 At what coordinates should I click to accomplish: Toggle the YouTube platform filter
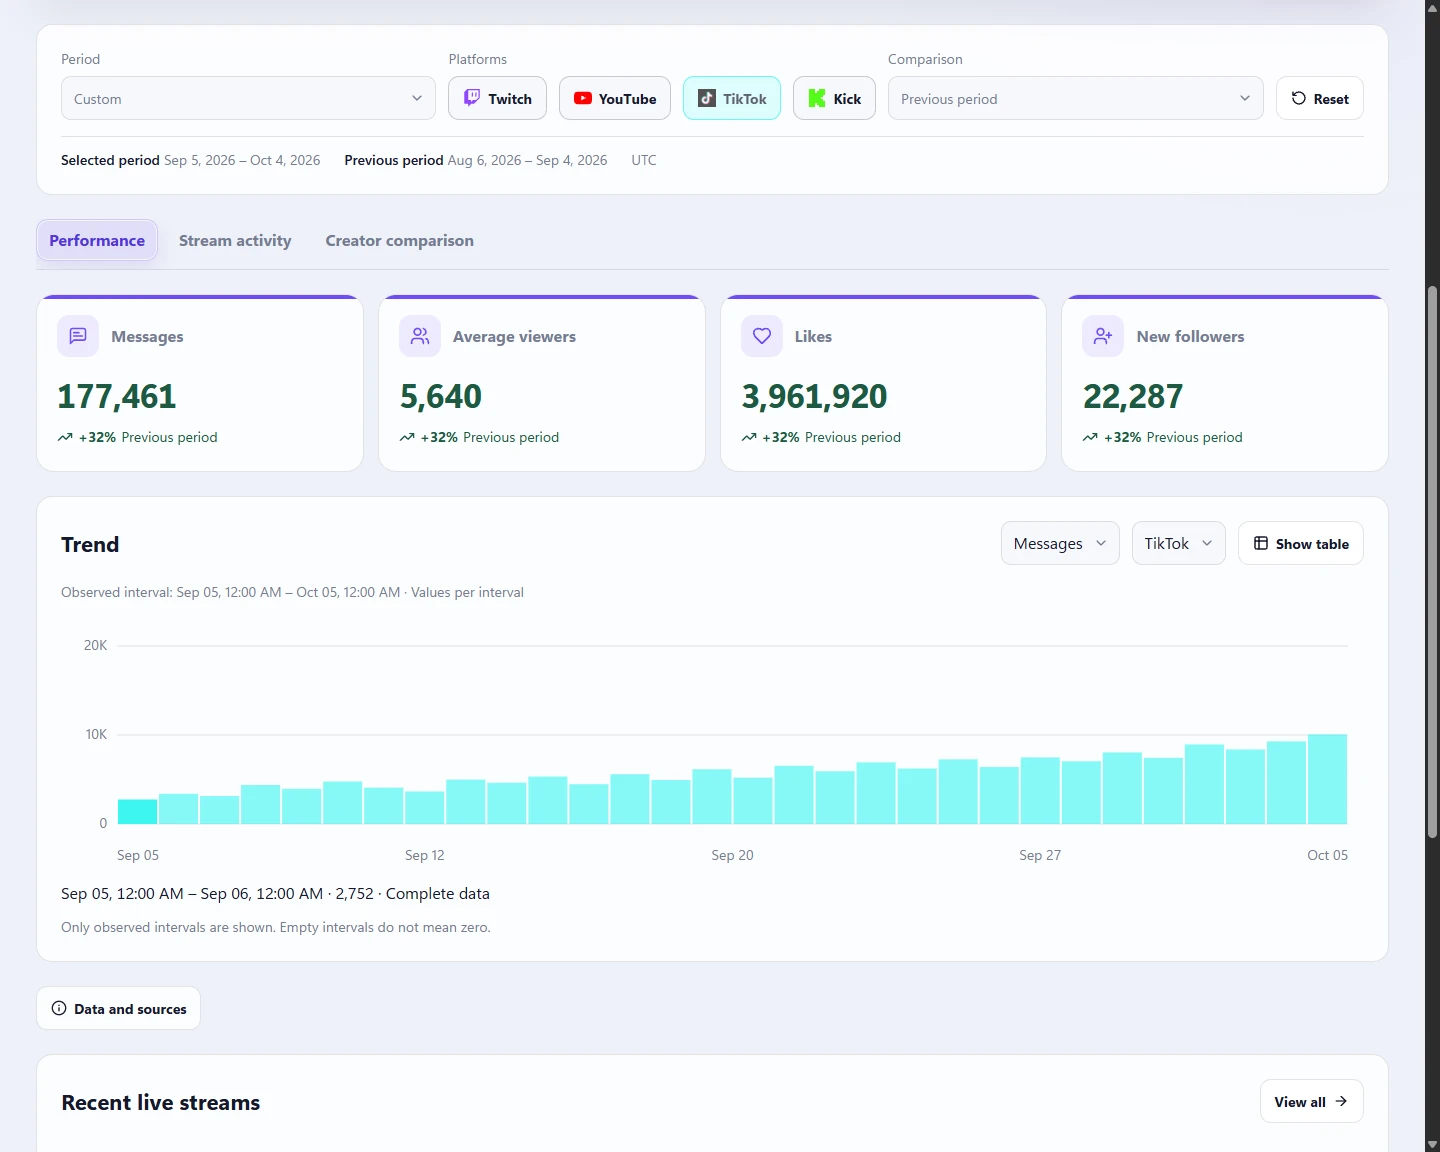pyautogui.click(x=615, y=98)
